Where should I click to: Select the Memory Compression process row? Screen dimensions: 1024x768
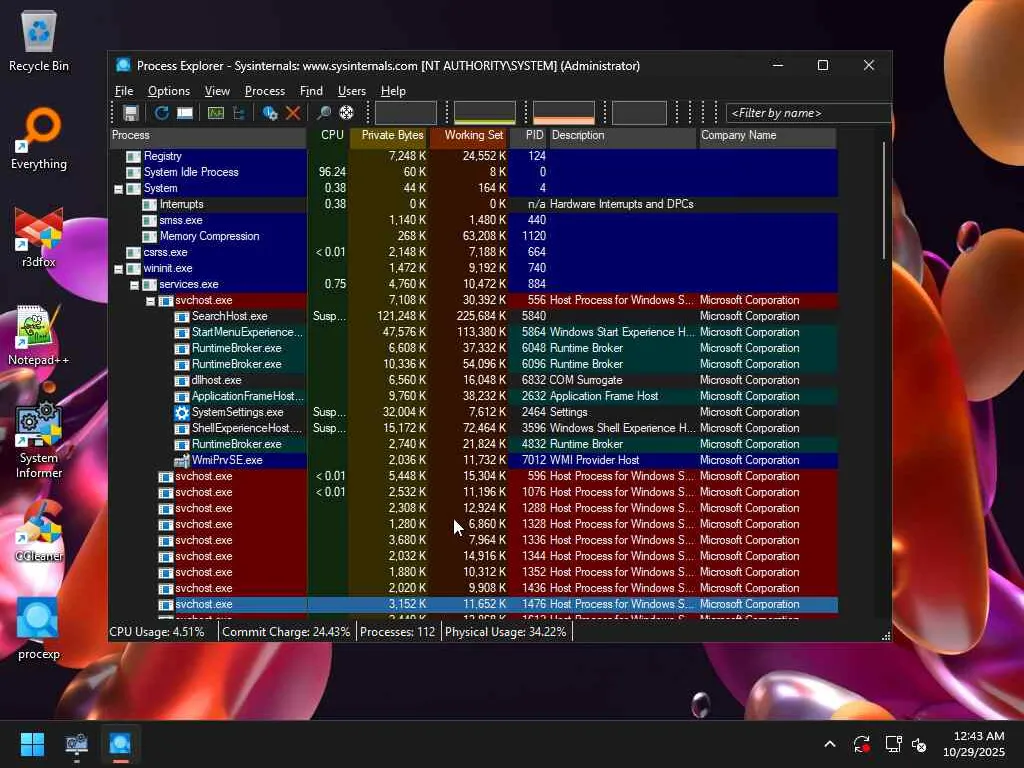(473, 236)
